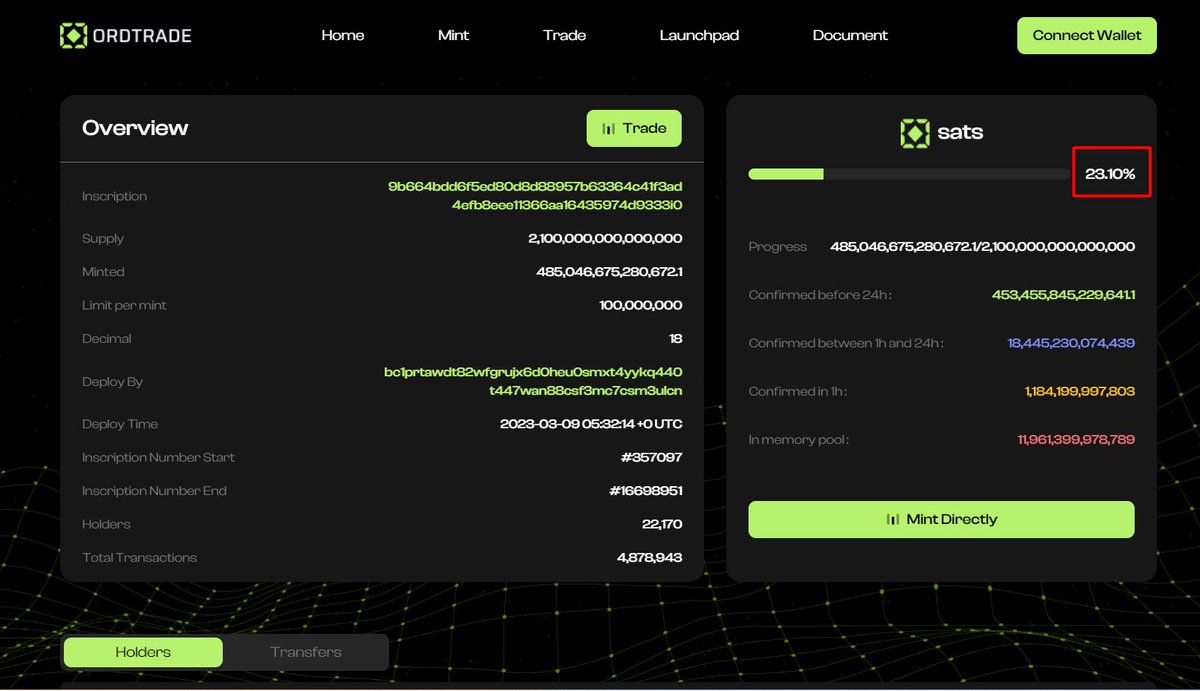Open the Trade navigation item
The height and width of the screenshot is (691, 1200).
[565, 35]
